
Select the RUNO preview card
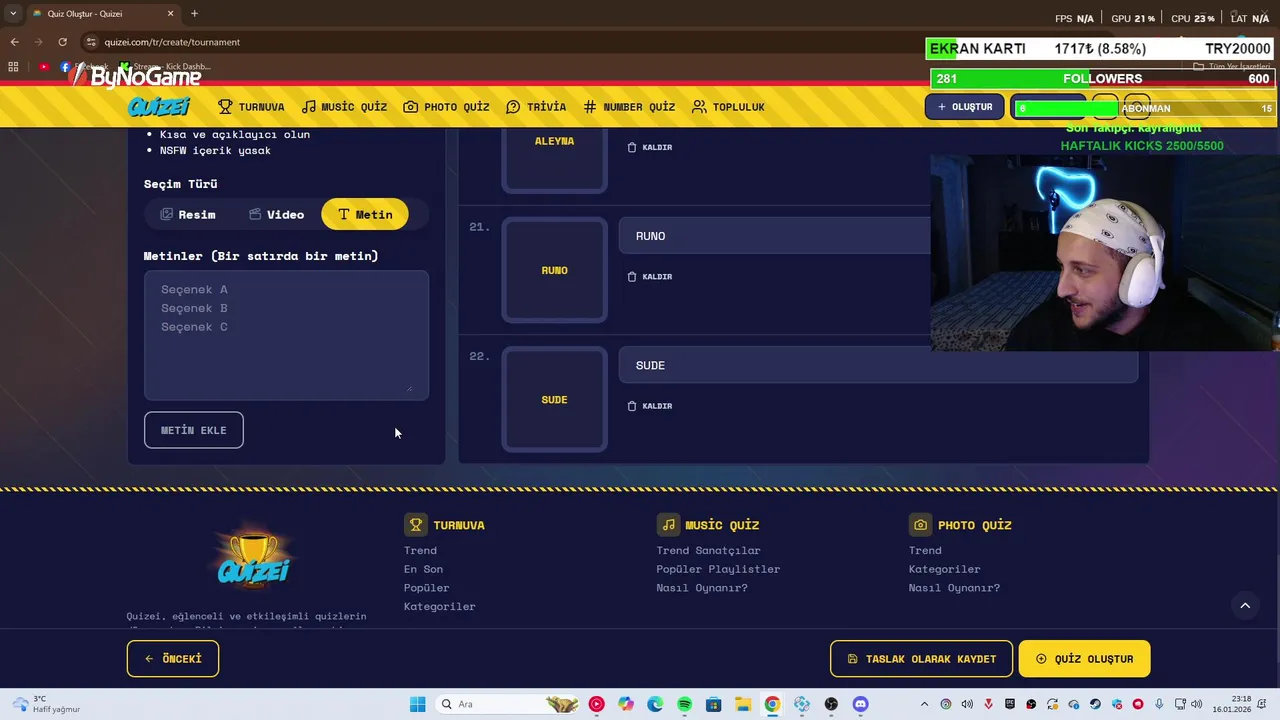[x=554, y=270]
